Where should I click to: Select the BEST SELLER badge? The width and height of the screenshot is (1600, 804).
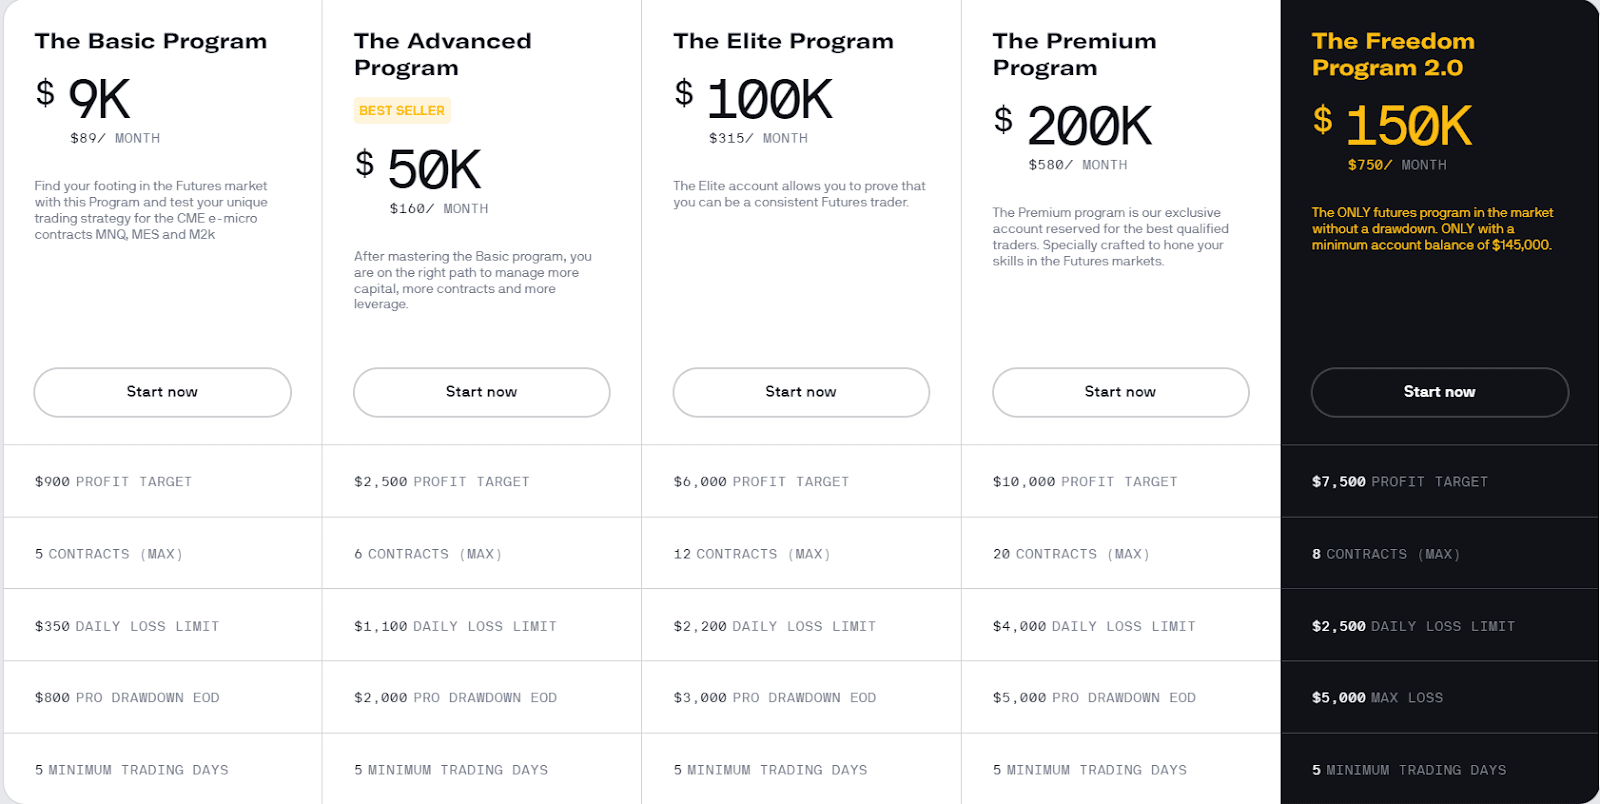[x=402, y=110]
